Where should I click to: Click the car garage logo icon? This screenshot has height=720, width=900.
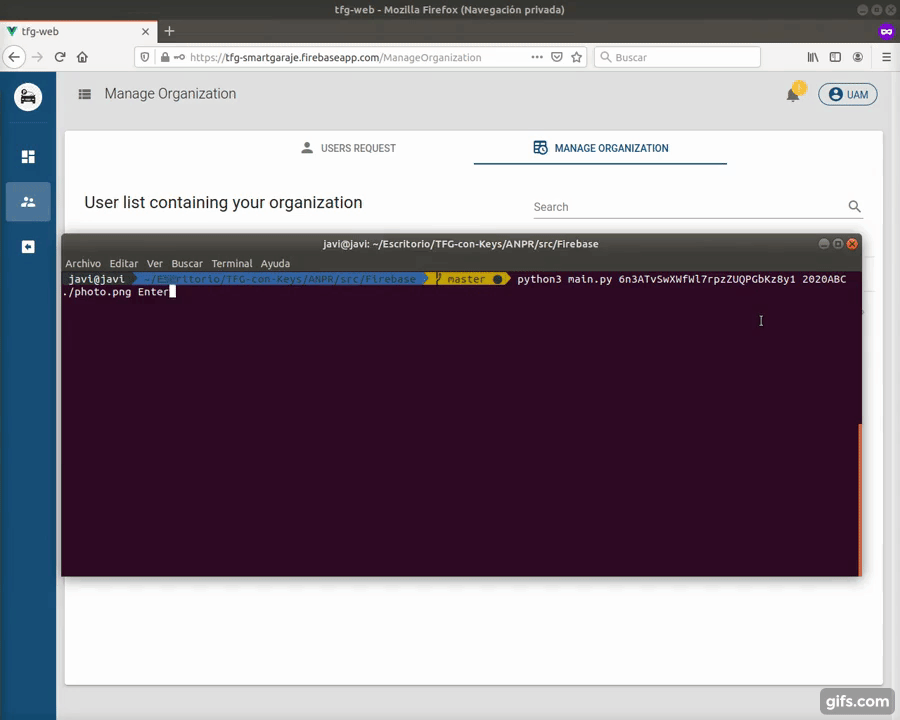pos(28,97)
